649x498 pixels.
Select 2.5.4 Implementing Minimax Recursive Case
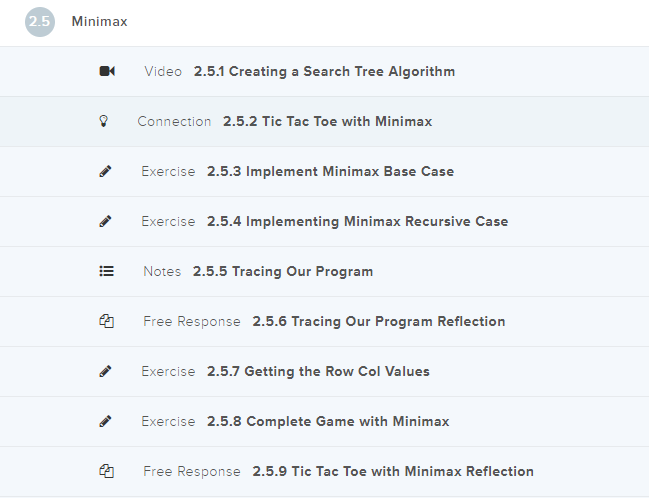point(357,221)
